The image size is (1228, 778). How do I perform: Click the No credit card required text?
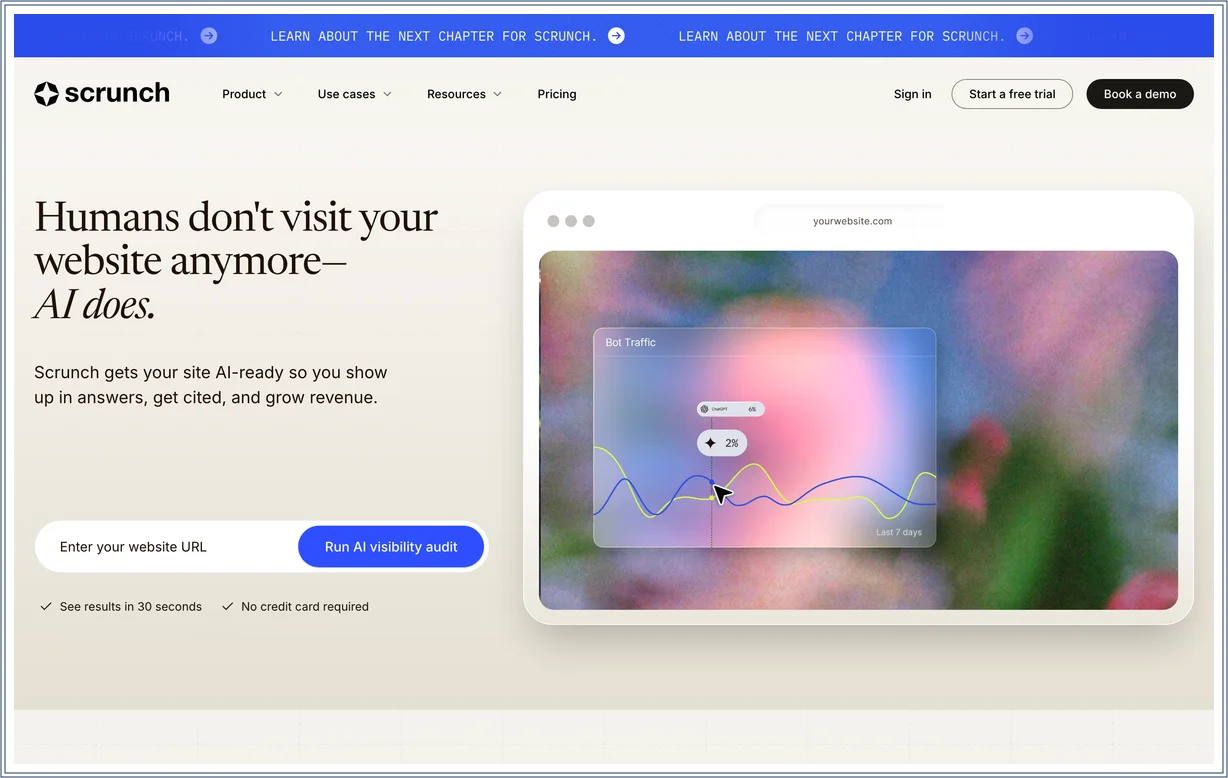pyautogui.click(x=305, y=606)
